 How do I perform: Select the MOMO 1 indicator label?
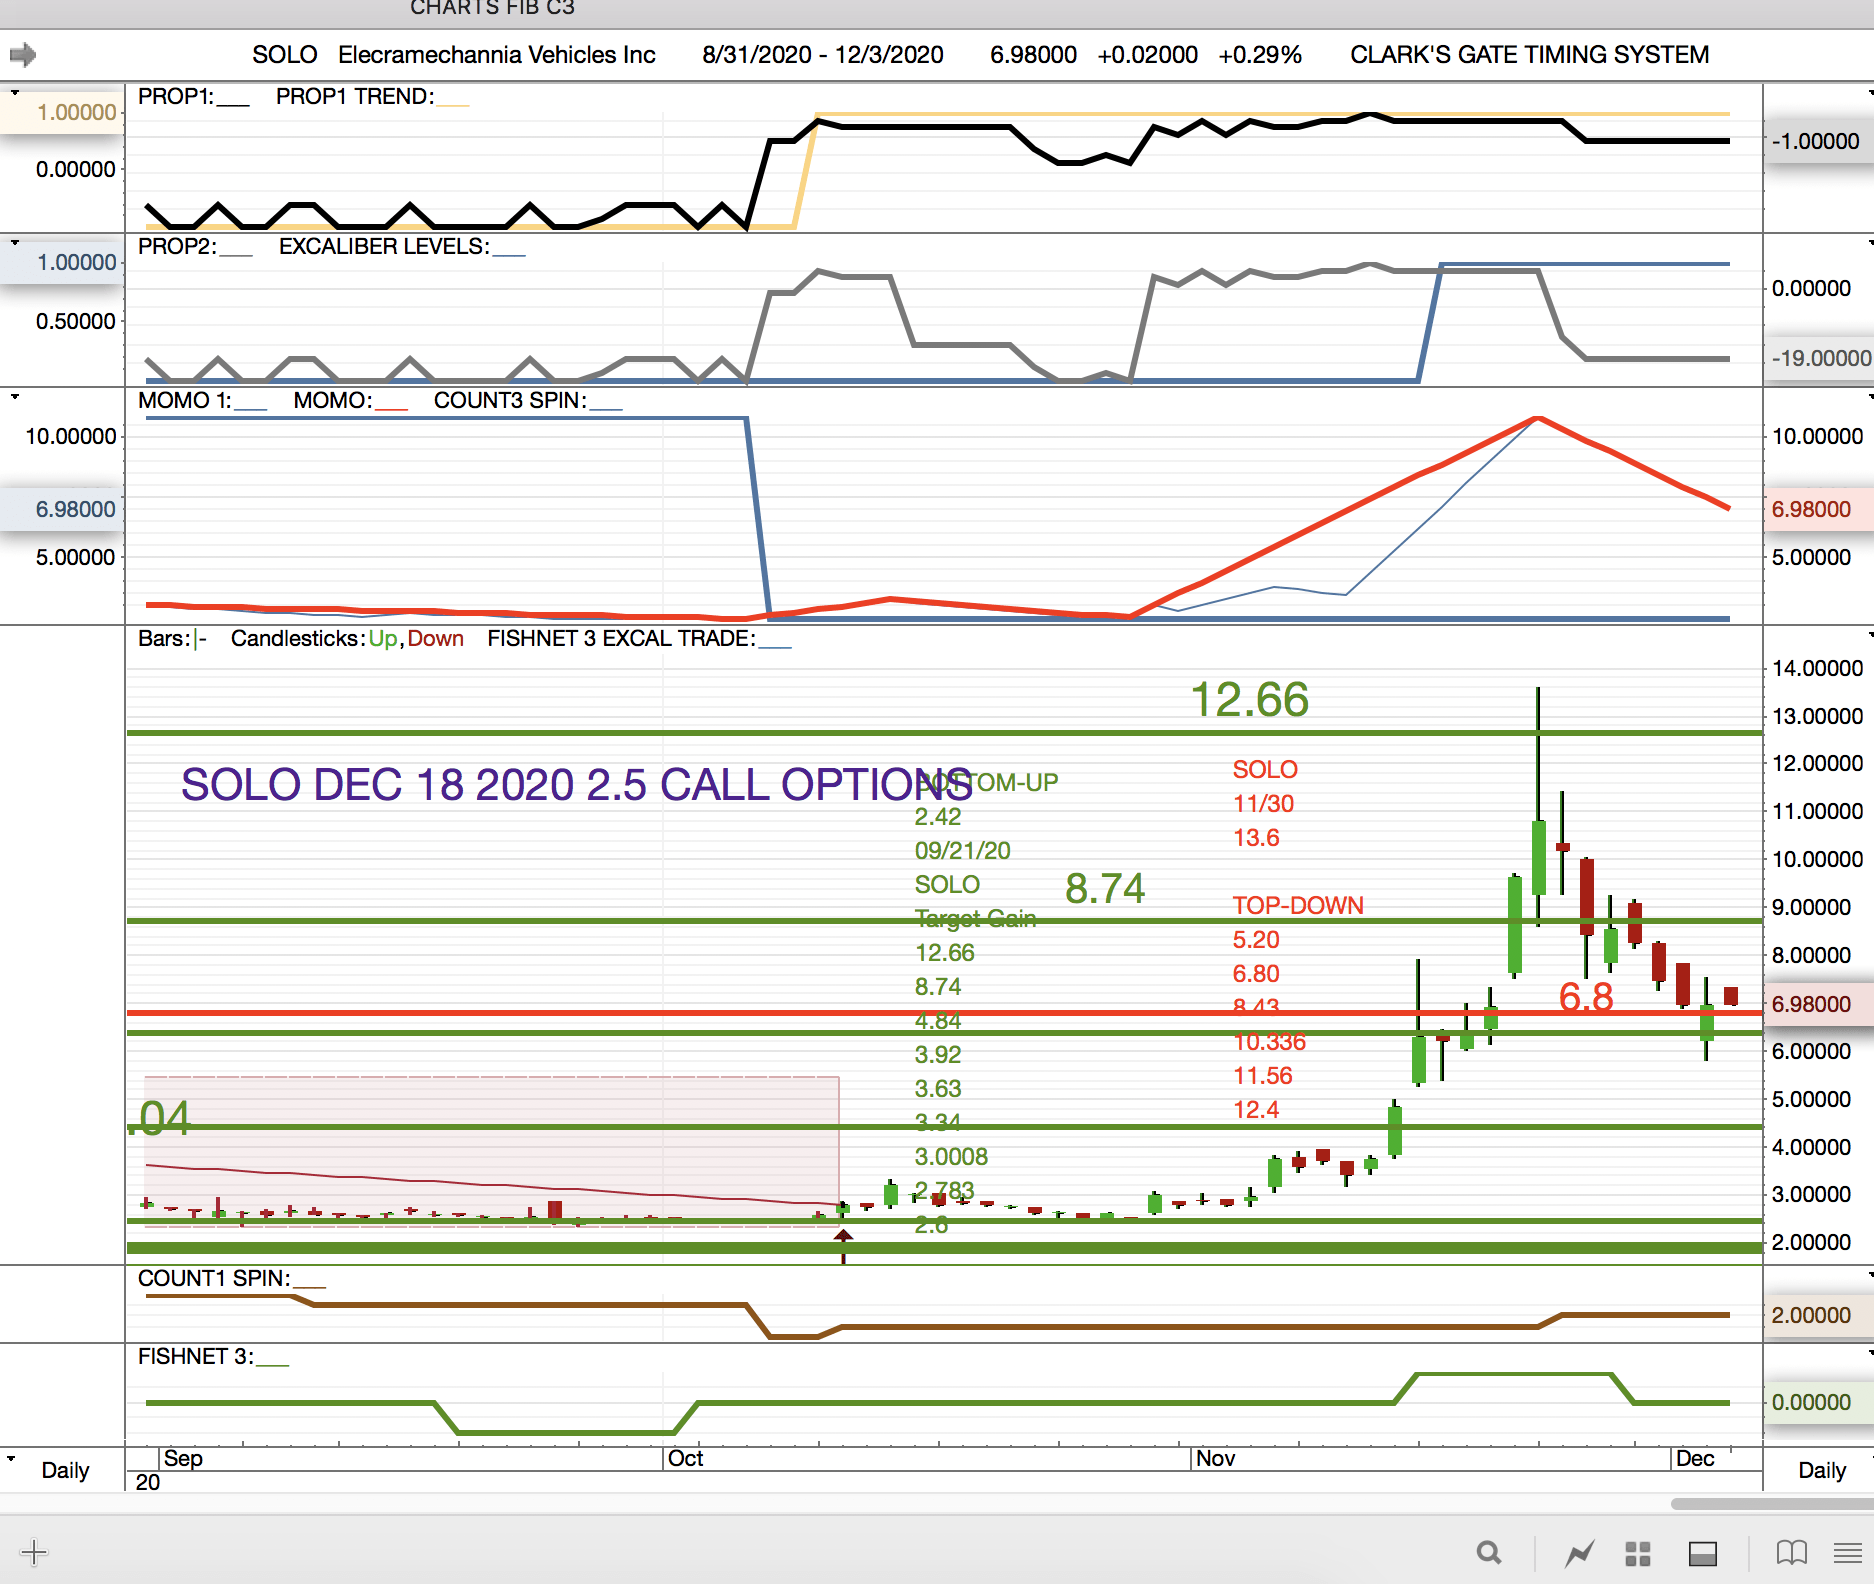[185, 400]
